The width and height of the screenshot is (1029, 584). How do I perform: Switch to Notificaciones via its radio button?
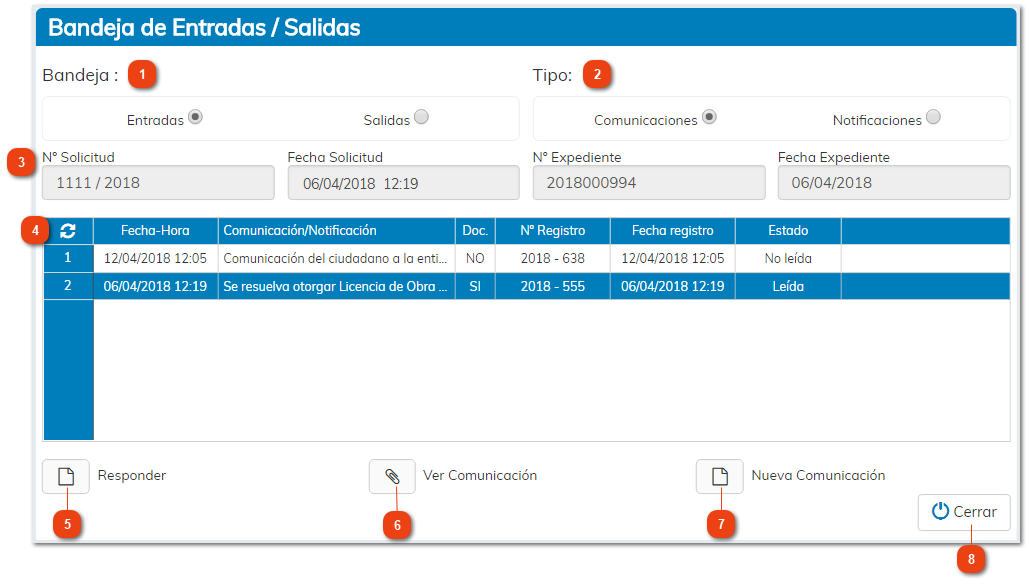(934, 115)
